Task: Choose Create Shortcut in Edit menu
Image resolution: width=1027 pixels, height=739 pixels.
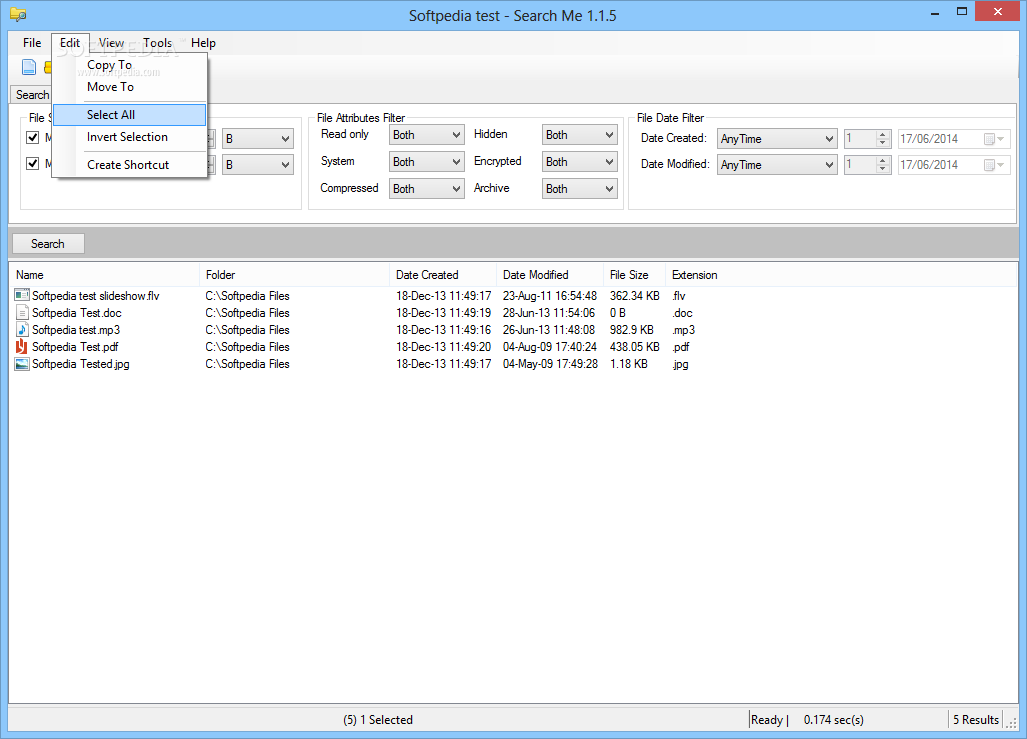Action: 130,165
